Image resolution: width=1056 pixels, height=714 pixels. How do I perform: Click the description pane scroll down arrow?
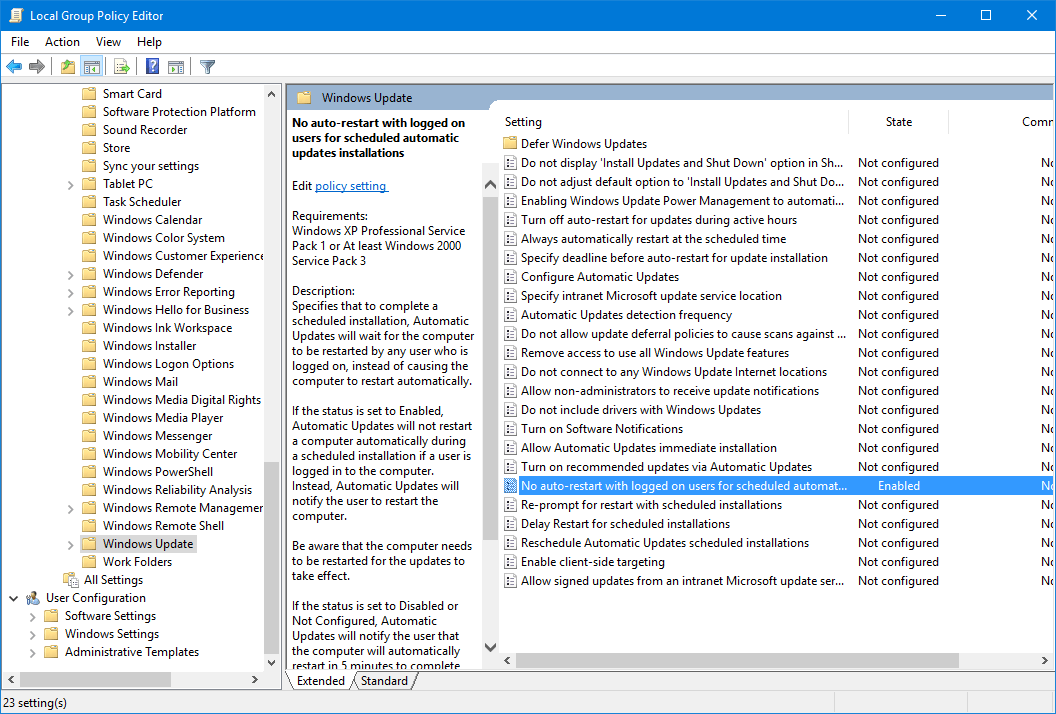click(x=490, y=647)
